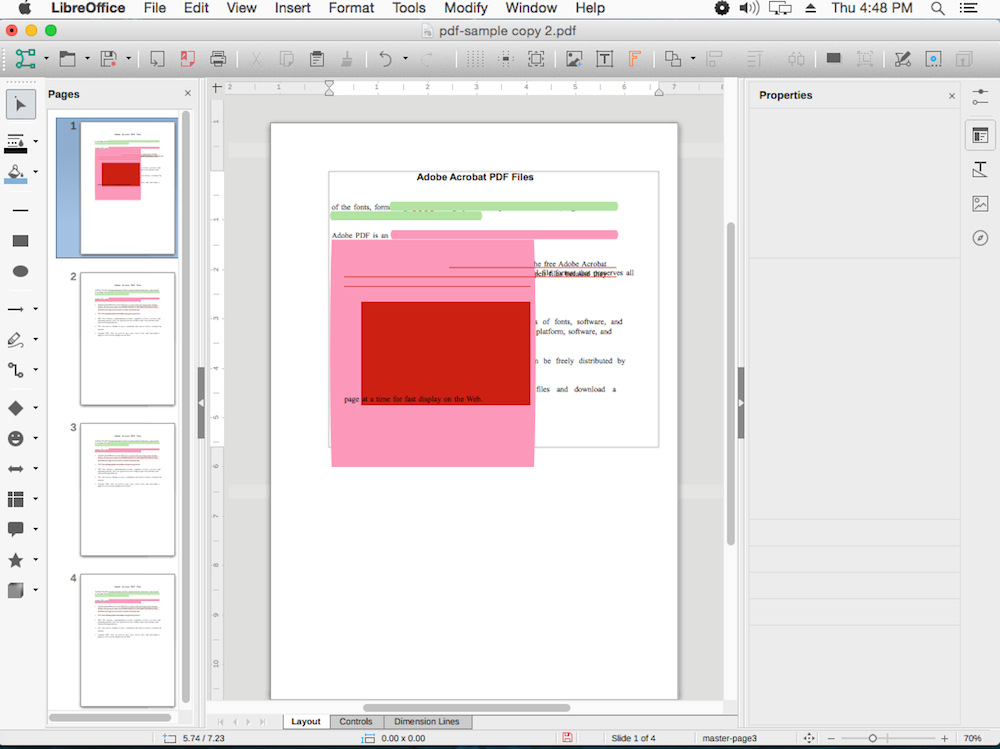Toggle the Edit Points icon

(x=902, y=59)
